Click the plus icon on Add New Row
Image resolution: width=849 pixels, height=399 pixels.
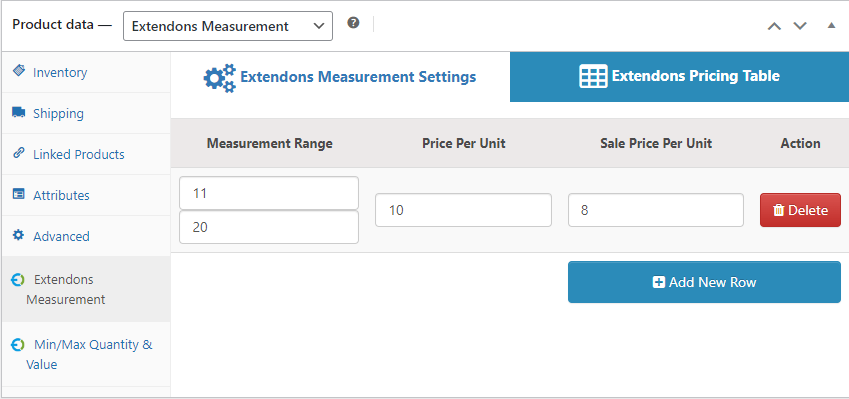point(658,282)
